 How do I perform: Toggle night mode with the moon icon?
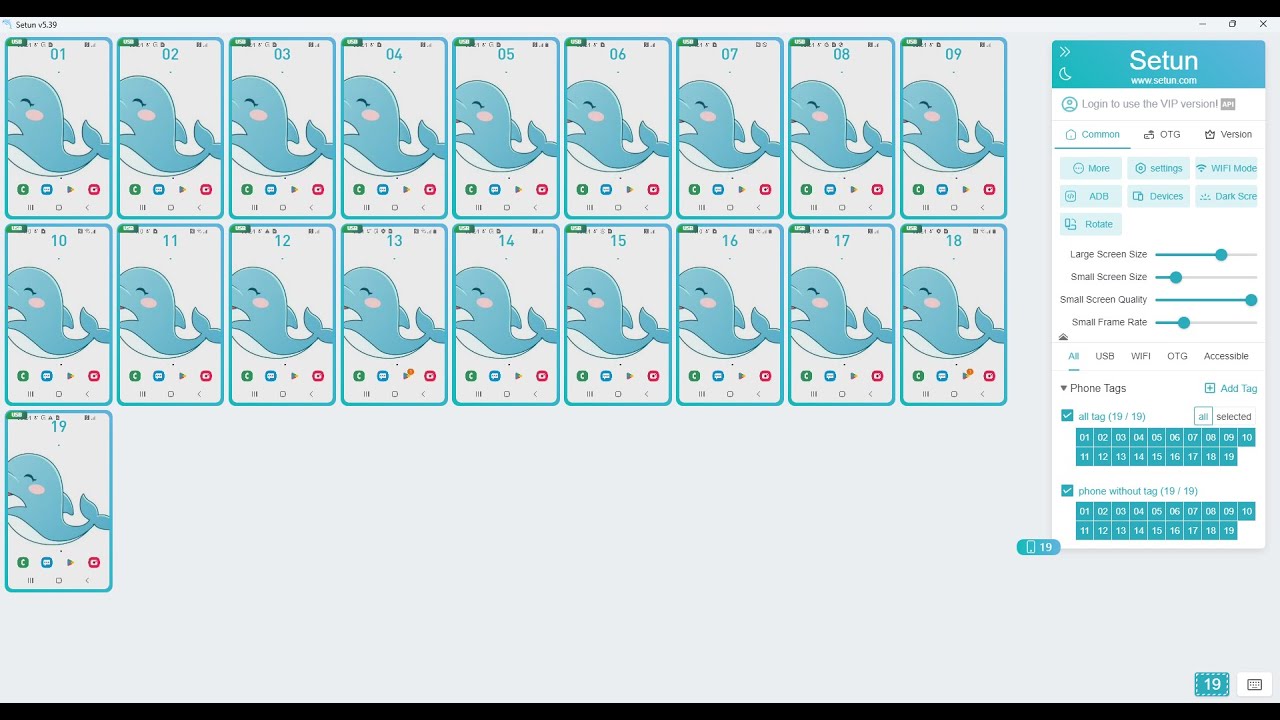tap(1065, 74)
